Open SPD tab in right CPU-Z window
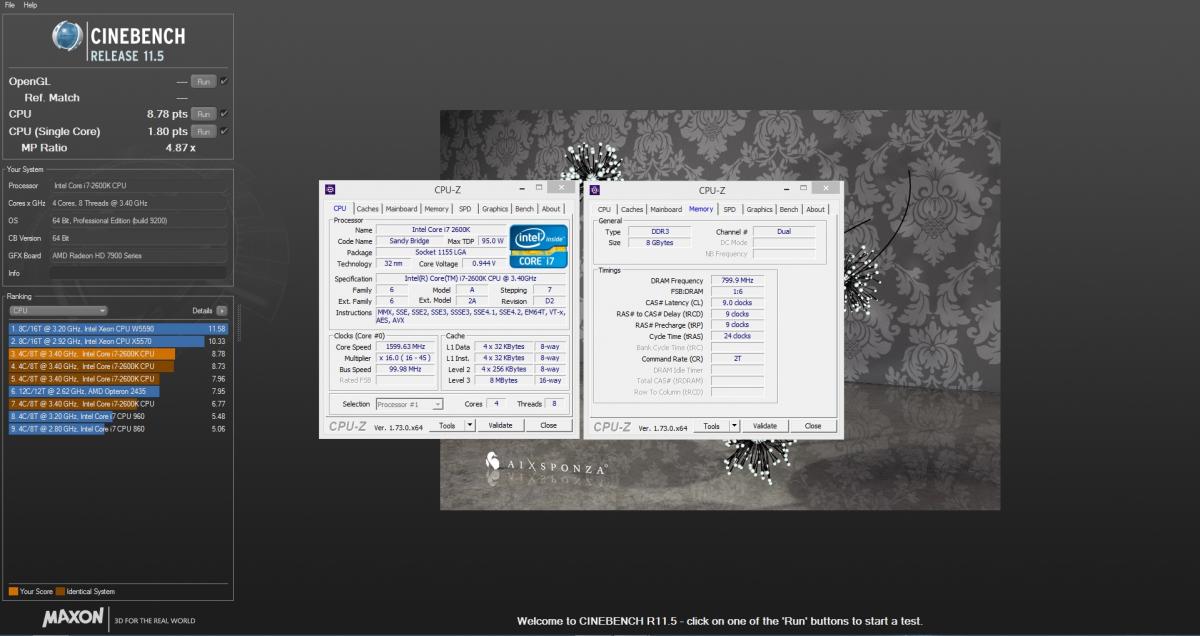The height and width of the screenshot is (636, 1200). pyautogui.click(x=730, y=209)
